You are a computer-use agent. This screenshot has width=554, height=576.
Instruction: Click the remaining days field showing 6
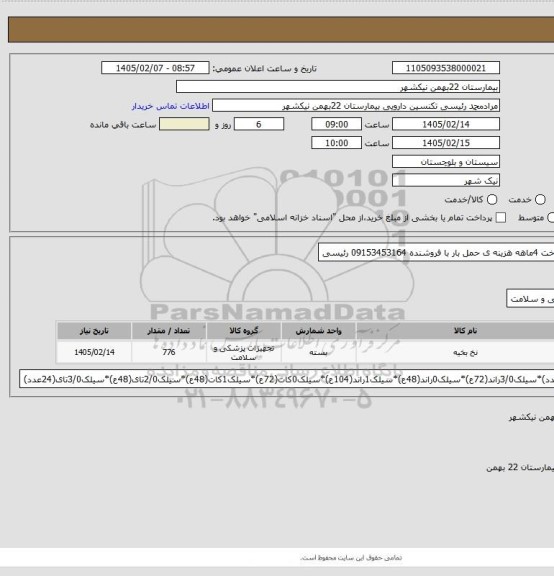pos(259,124)
